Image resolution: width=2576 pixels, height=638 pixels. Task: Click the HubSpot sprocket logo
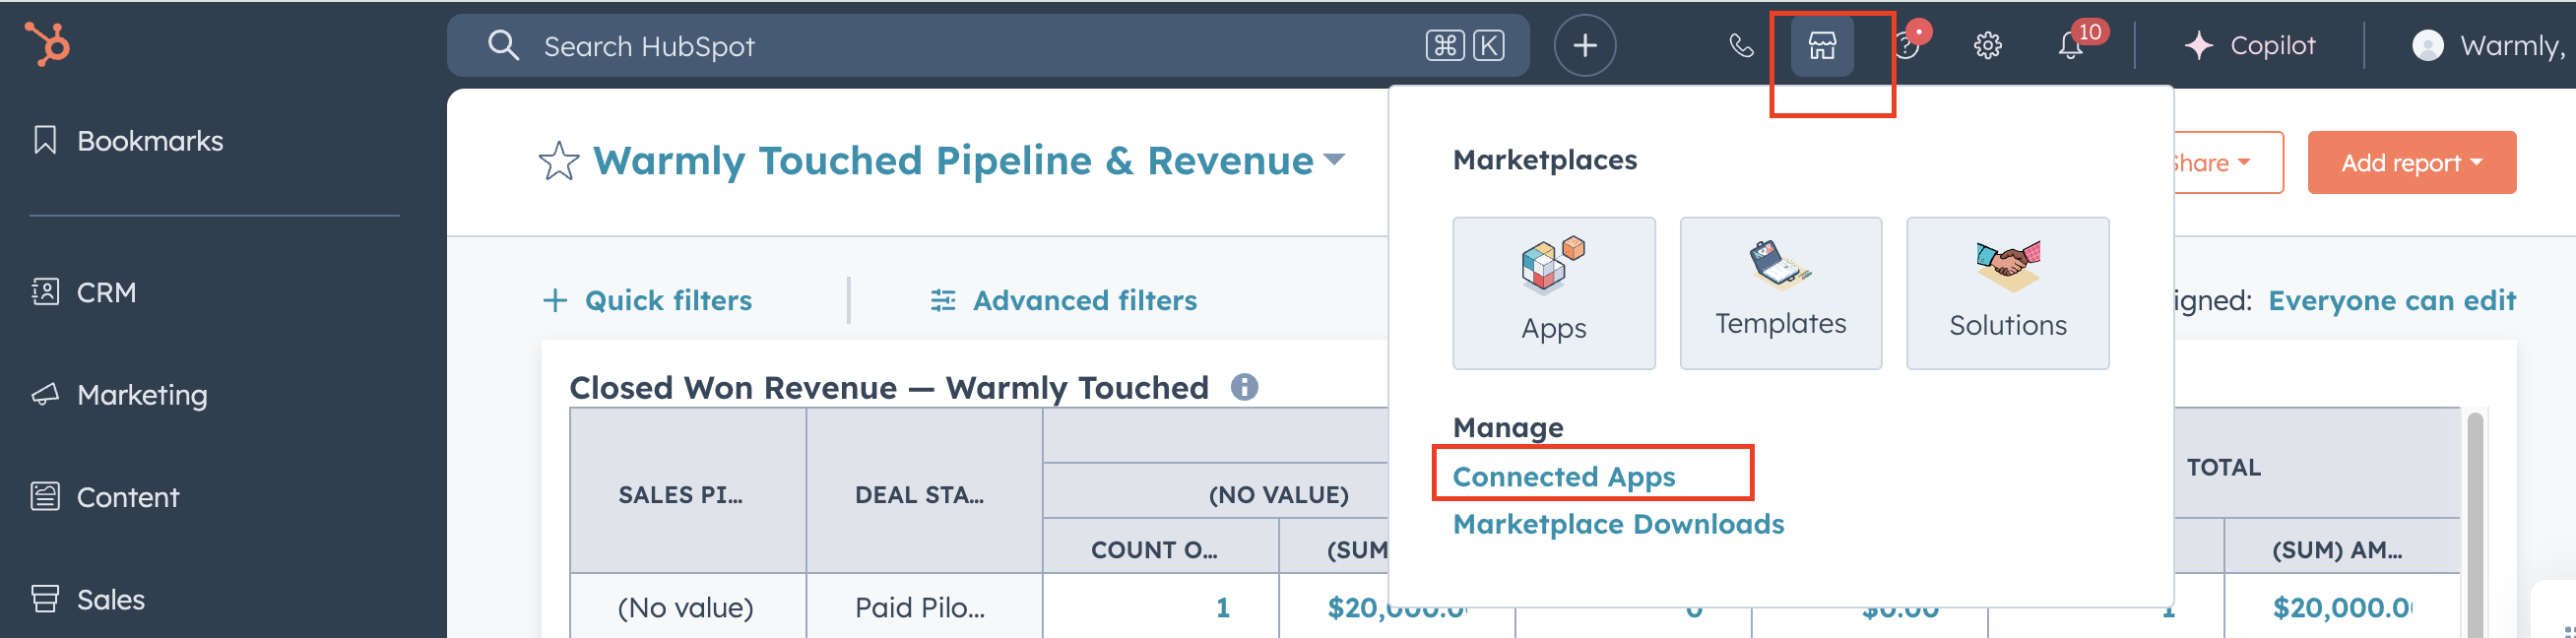pyautogui.click(x=47, y=44)
